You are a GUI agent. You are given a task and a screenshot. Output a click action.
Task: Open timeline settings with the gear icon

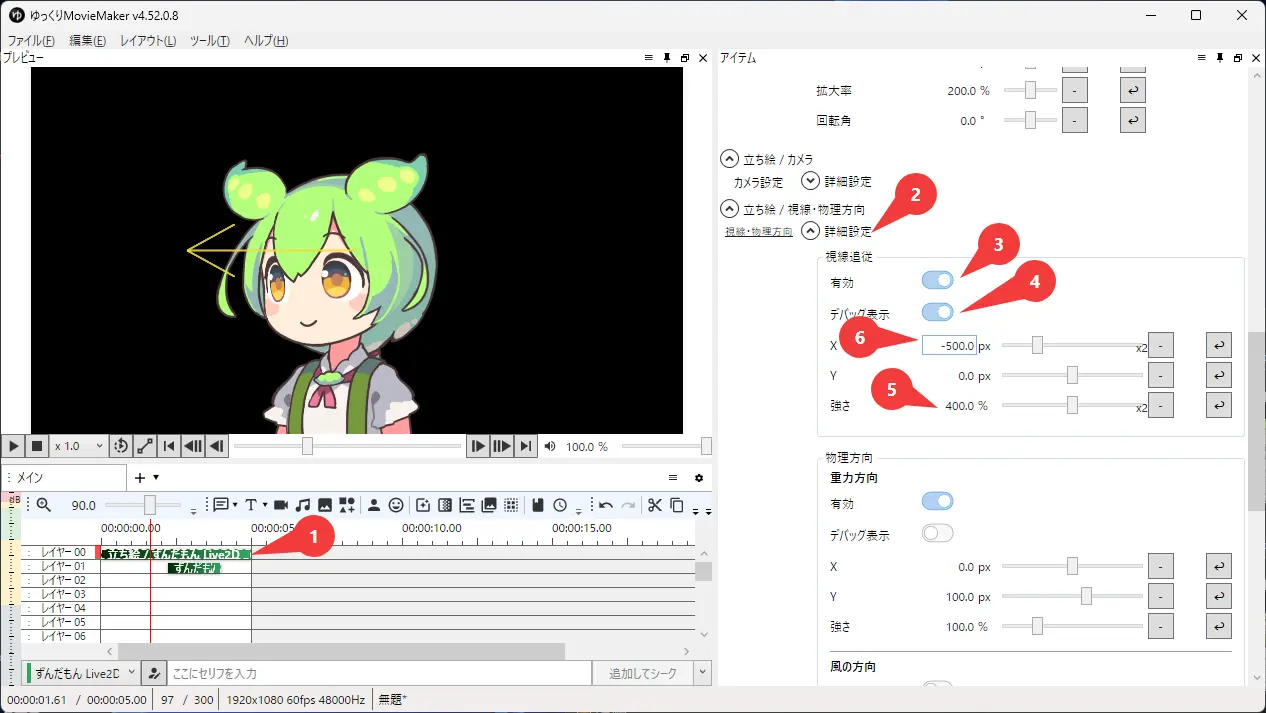(x=699, y=478)
